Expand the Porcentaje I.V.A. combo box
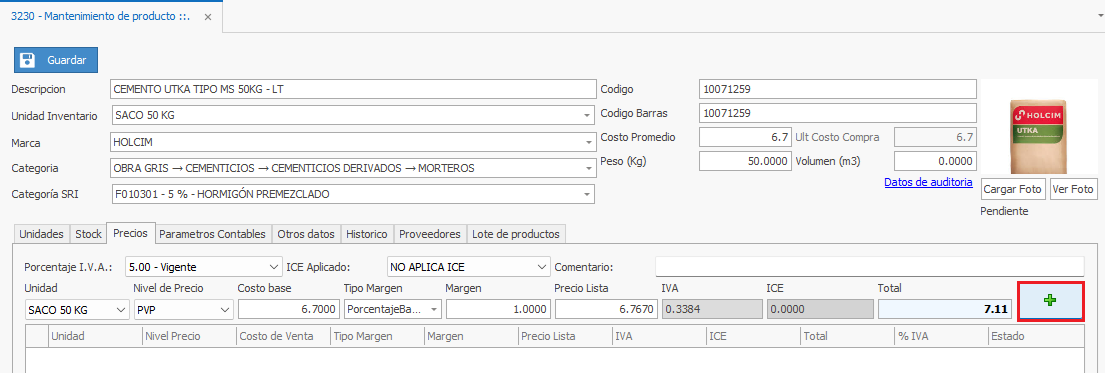The width and height of the screenshot is (1105, 373). (204, 267)
